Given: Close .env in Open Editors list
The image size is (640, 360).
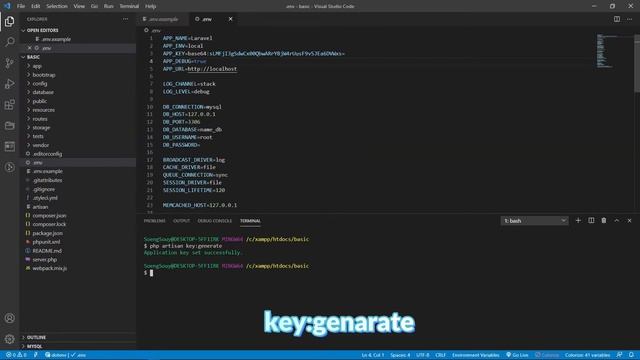Looking at the screenshot, I should coord(29,48).
